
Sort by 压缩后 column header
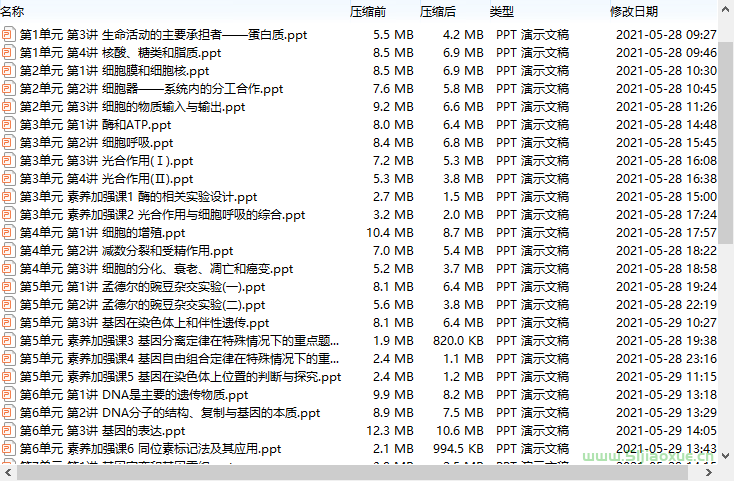click(x=438, y=11)
